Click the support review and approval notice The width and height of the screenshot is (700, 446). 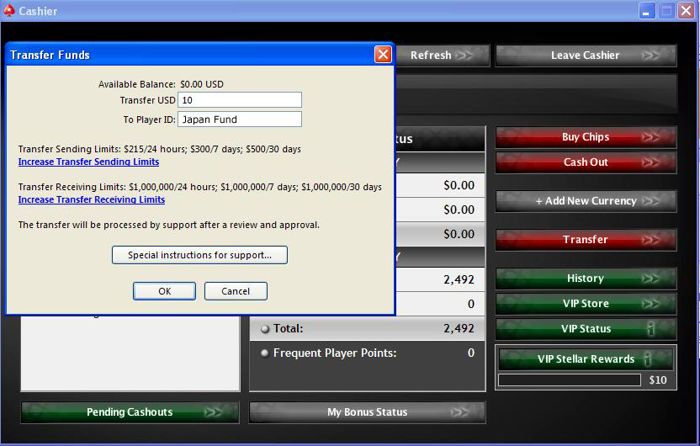[169, 225]
